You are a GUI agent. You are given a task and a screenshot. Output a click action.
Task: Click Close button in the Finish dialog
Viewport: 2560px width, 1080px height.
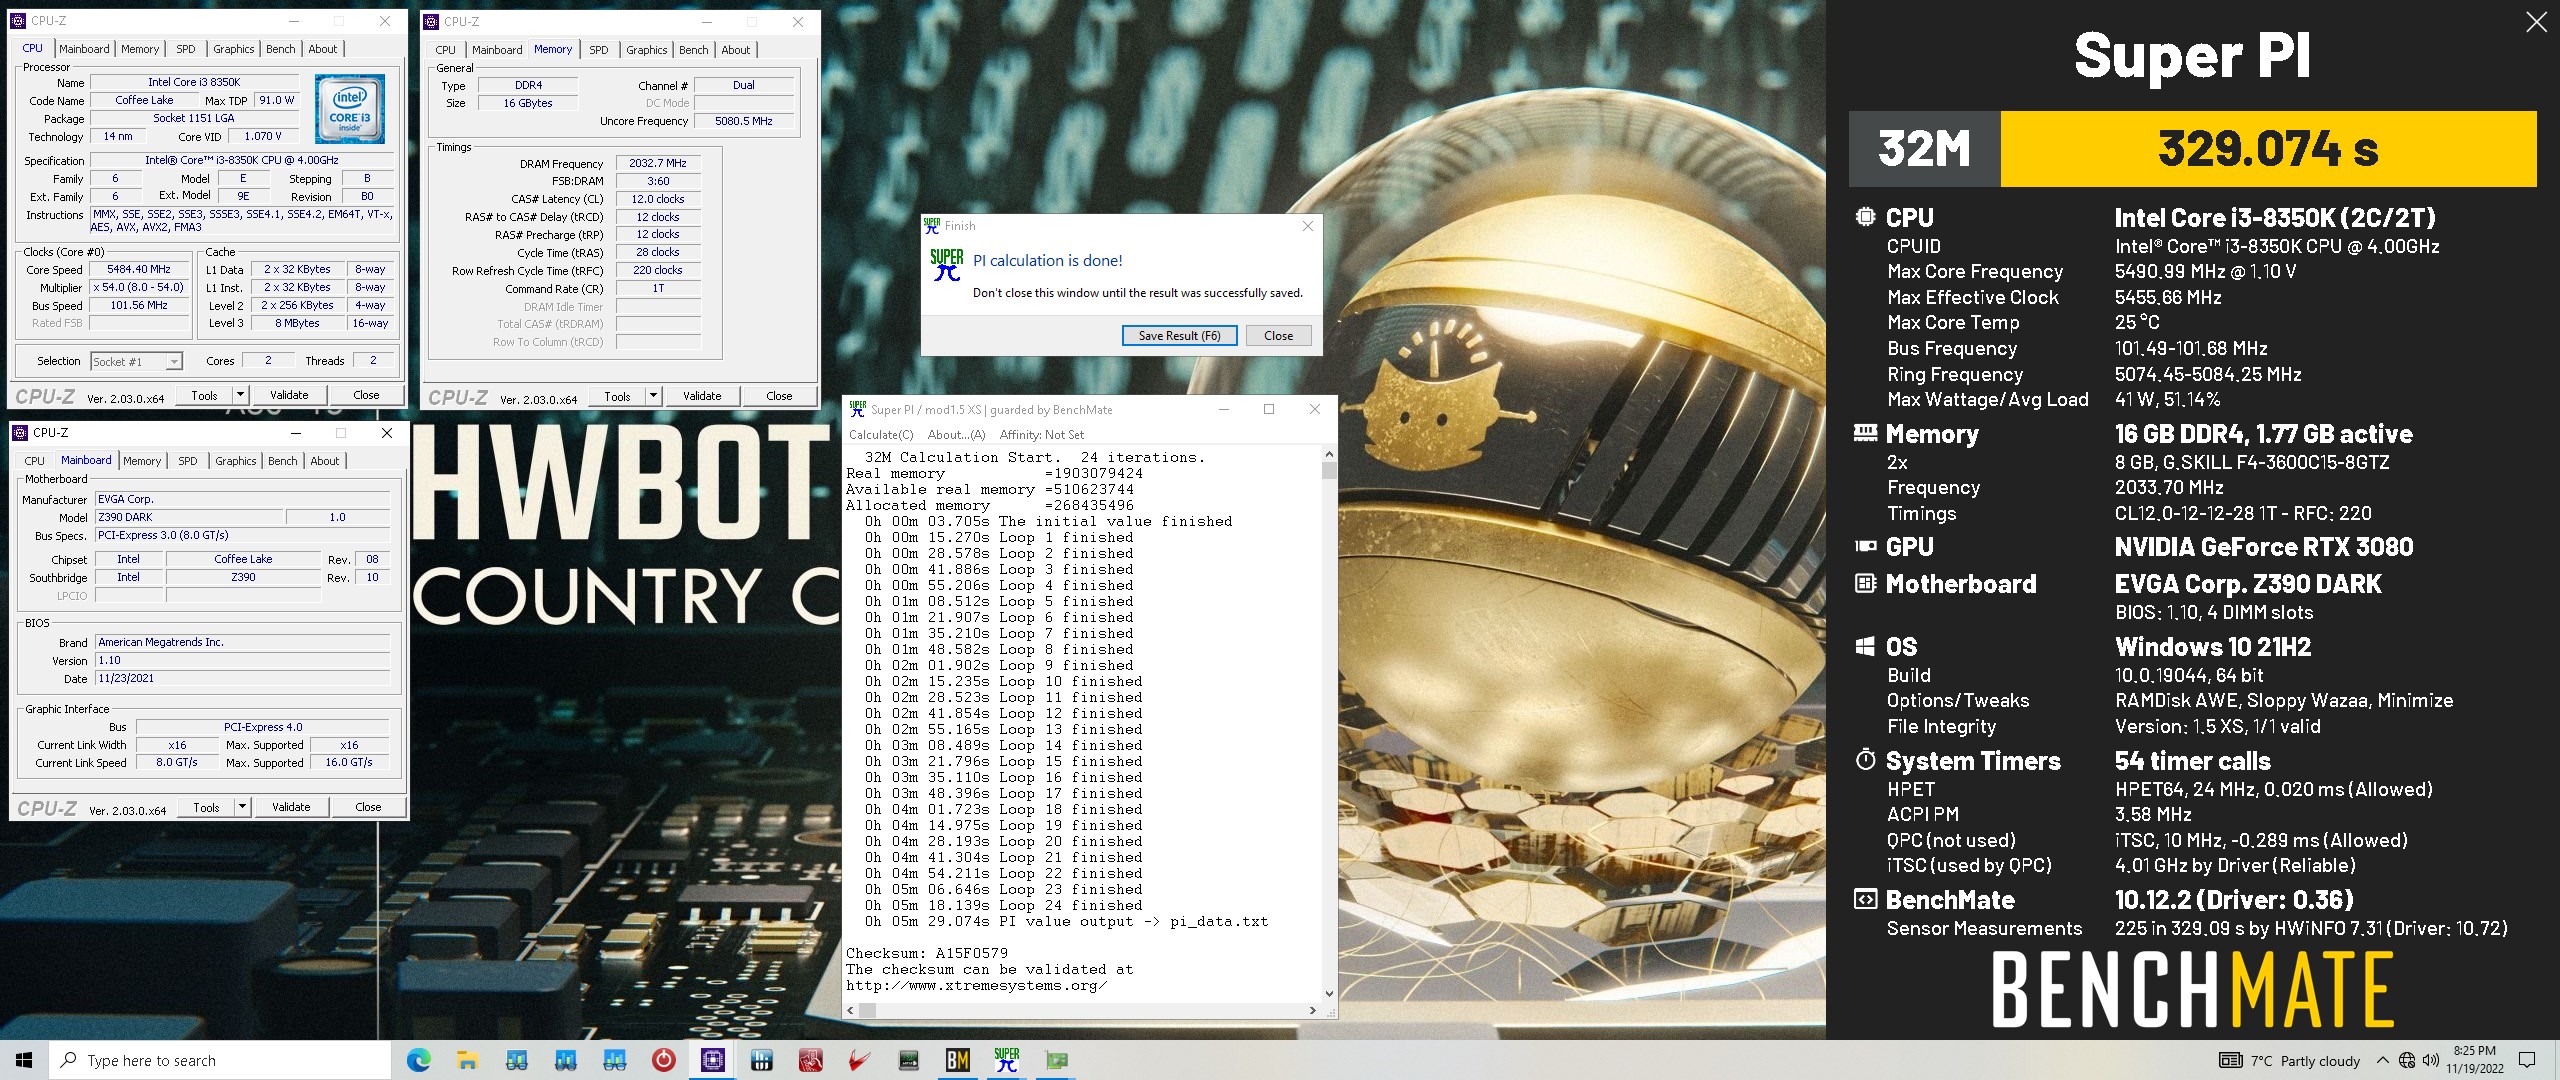coord(1278,336)
